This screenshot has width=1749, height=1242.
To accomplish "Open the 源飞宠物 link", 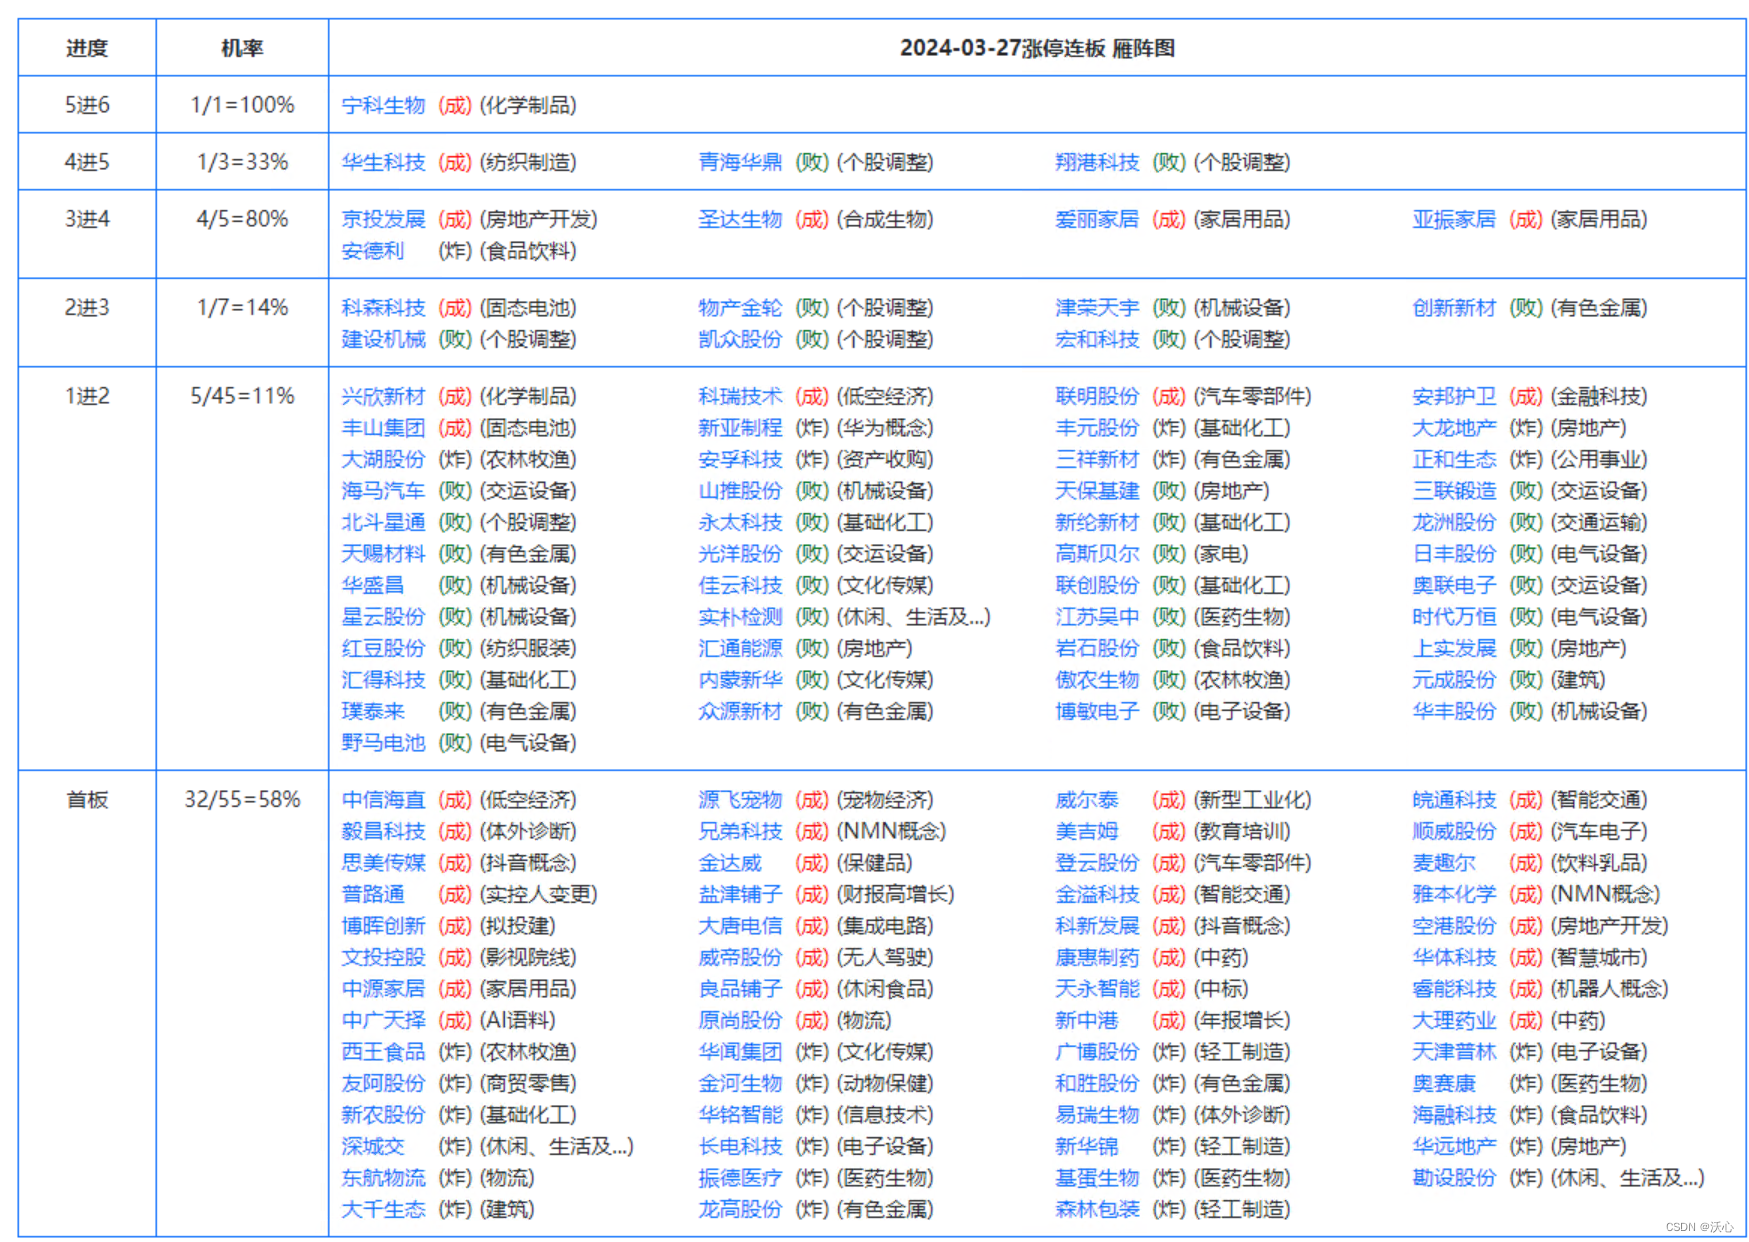I will click(x=740, y=800).
